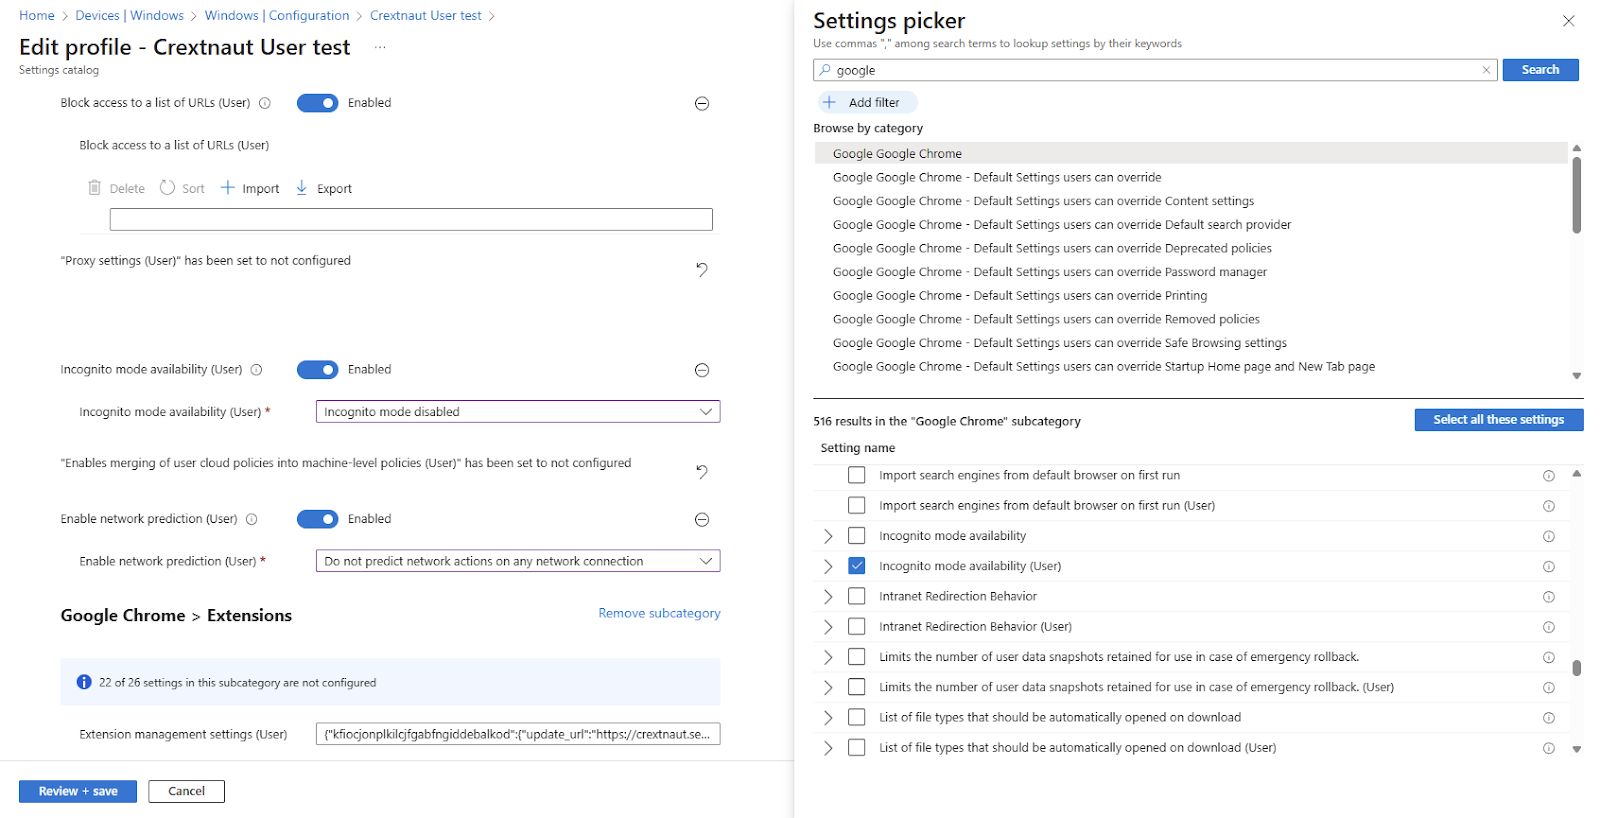The image size is (1600, 818).
Task: Remove the Block access to a list of URLs setting
Action: click(x=702, y=104)
